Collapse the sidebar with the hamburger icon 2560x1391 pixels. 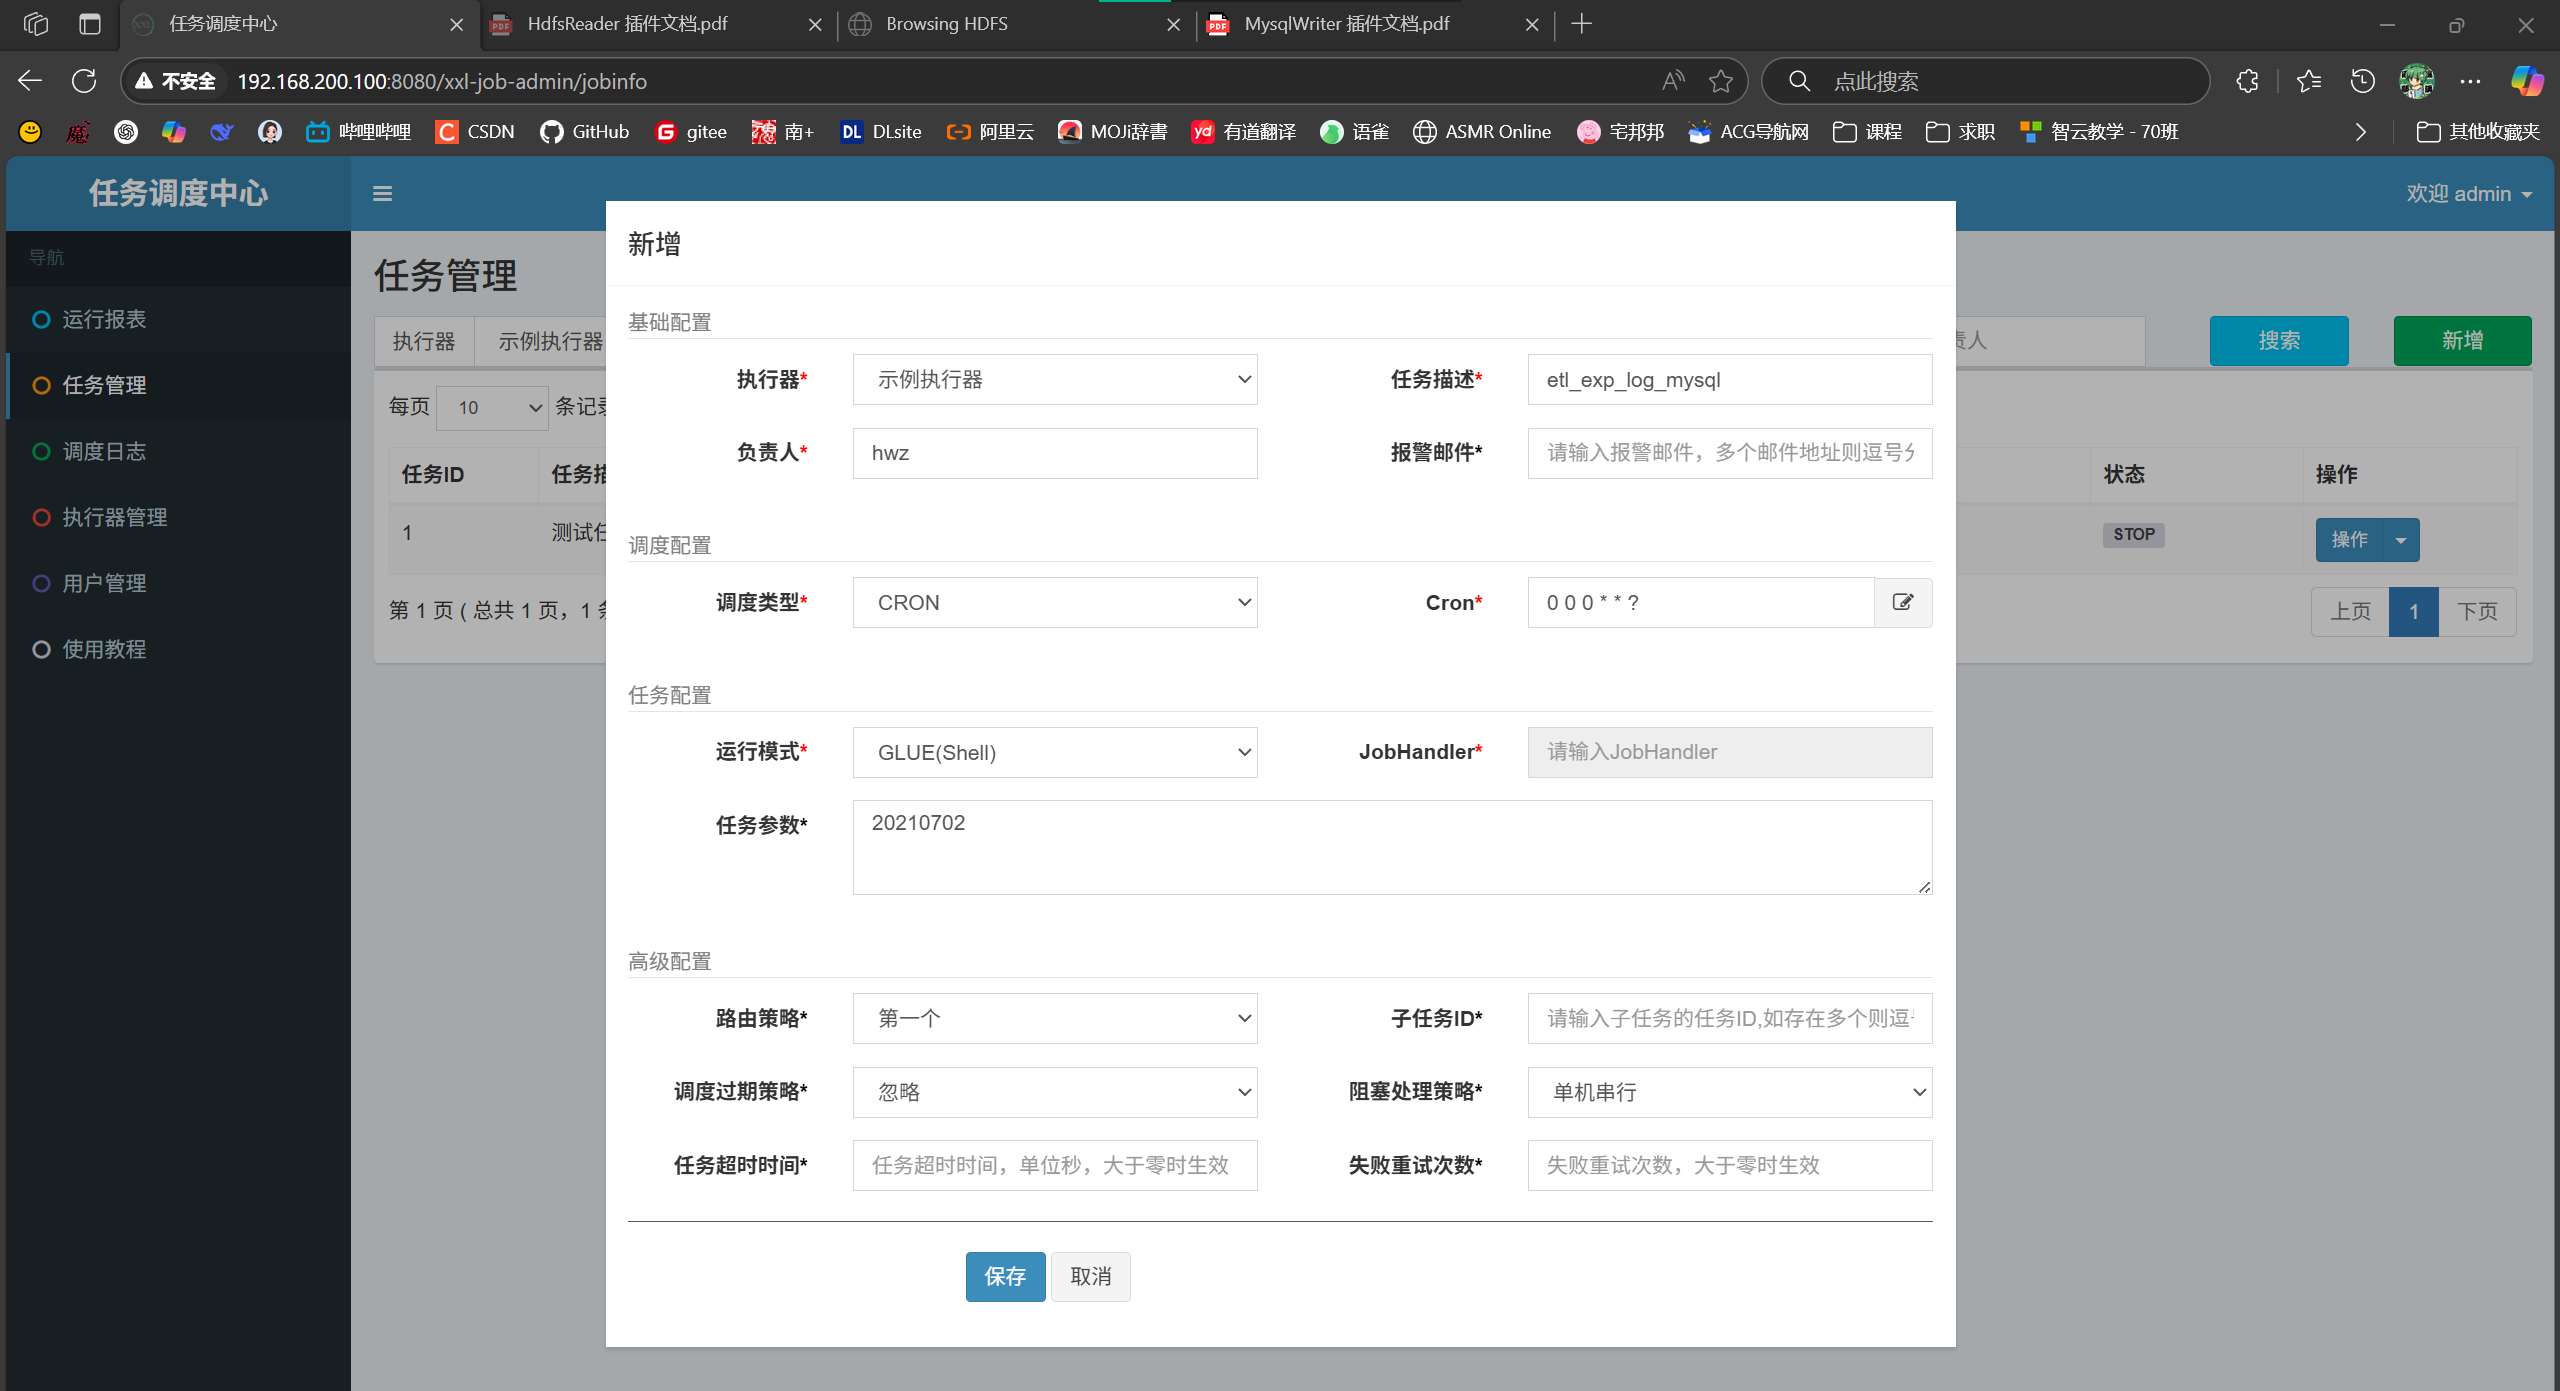click(x=383, y=193)
